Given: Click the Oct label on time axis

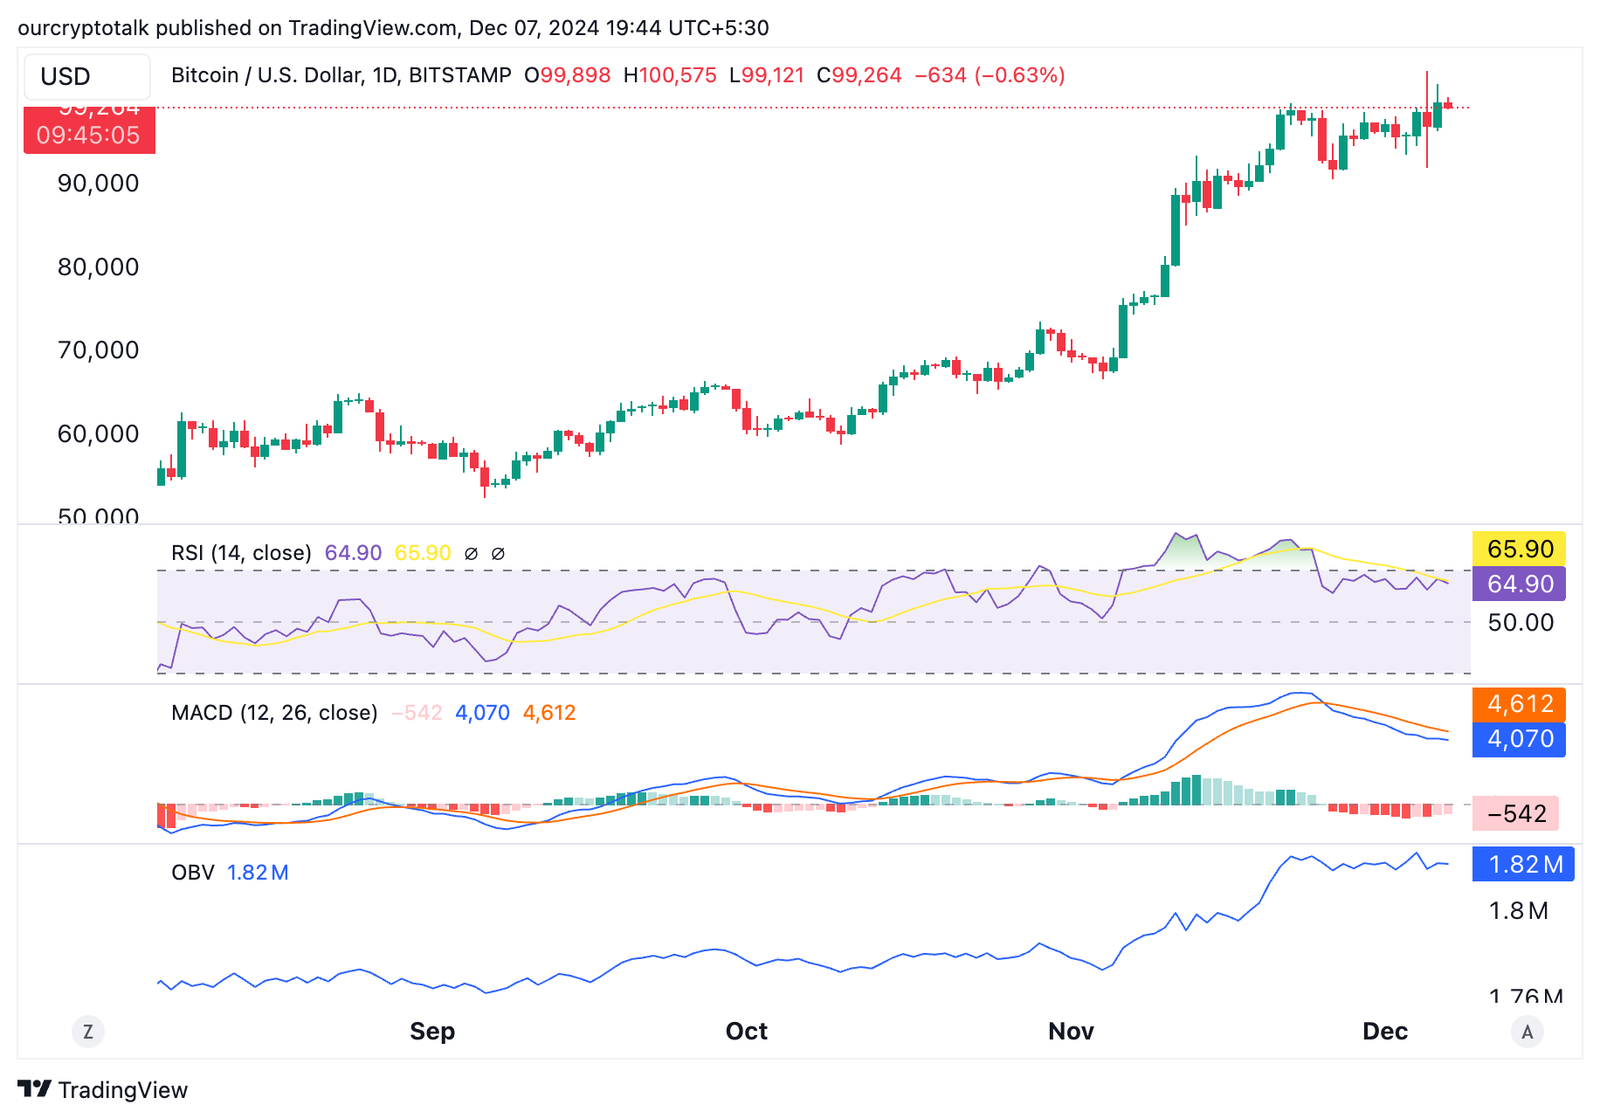Looking at the screenshot, I should pos(746,1031).
